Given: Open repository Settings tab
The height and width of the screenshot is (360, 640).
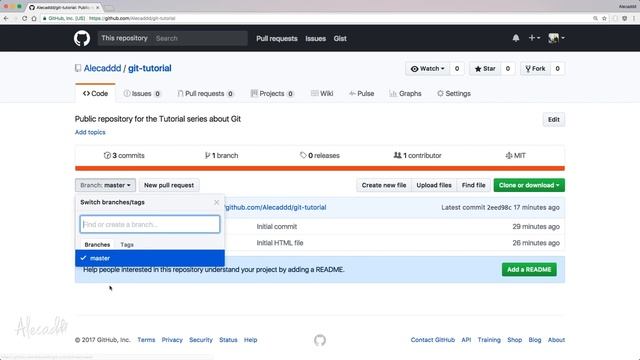Looking at the screenshot, I should (x=454, y=93).
